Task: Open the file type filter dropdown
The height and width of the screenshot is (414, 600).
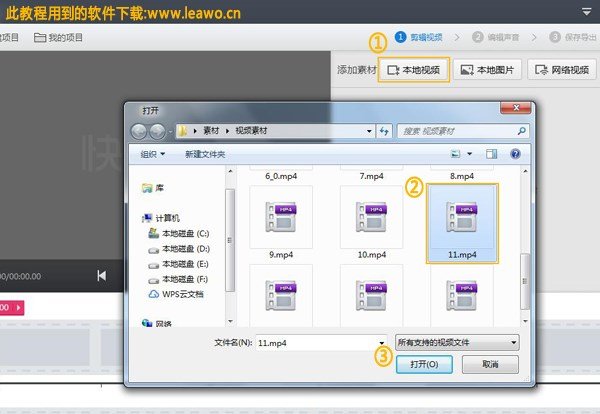Action: tap(457, 342)
